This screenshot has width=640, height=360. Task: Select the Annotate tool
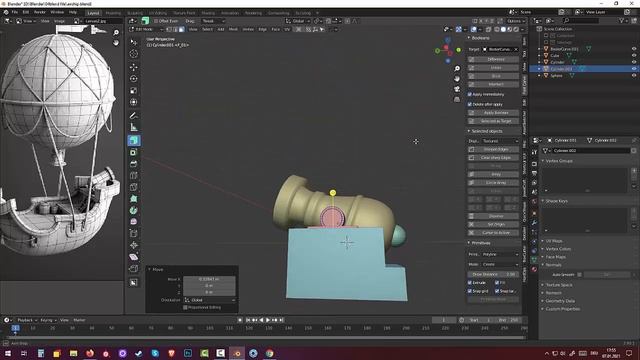tap(133, 116)
